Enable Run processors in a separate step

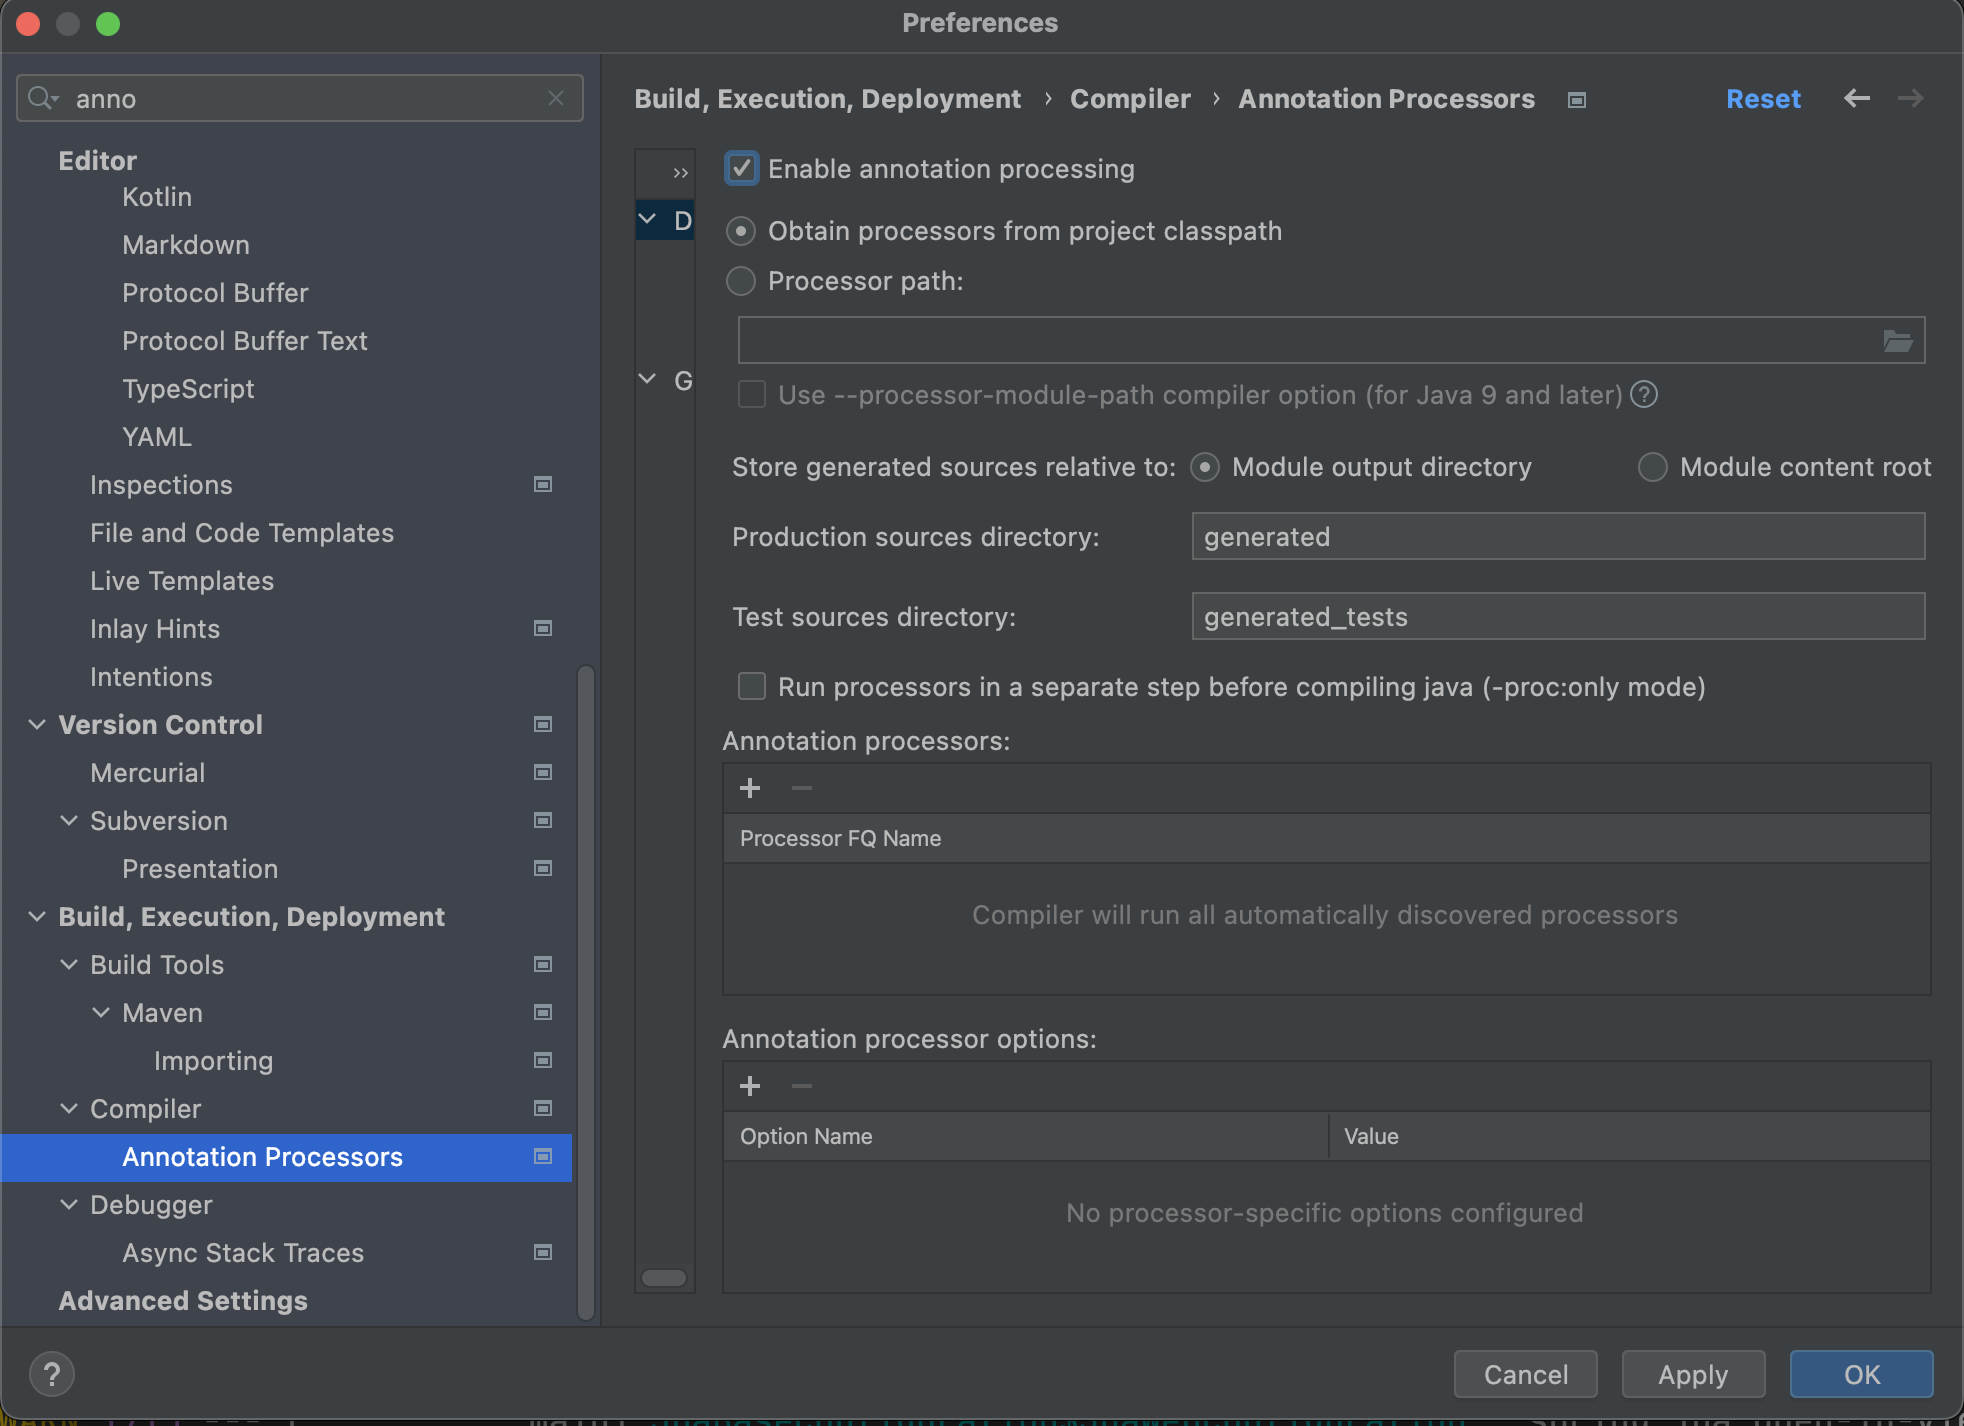(752, 687)
